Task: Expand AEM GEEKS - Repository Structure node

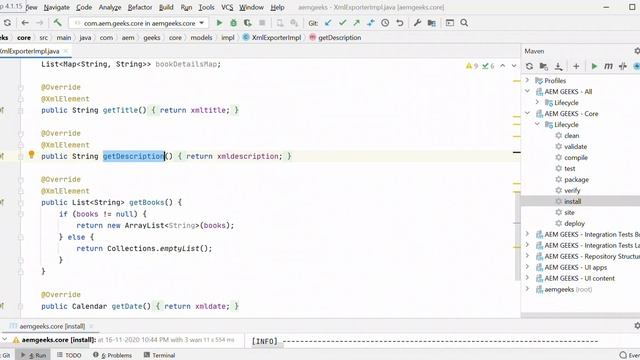Action: click(527, 256)
